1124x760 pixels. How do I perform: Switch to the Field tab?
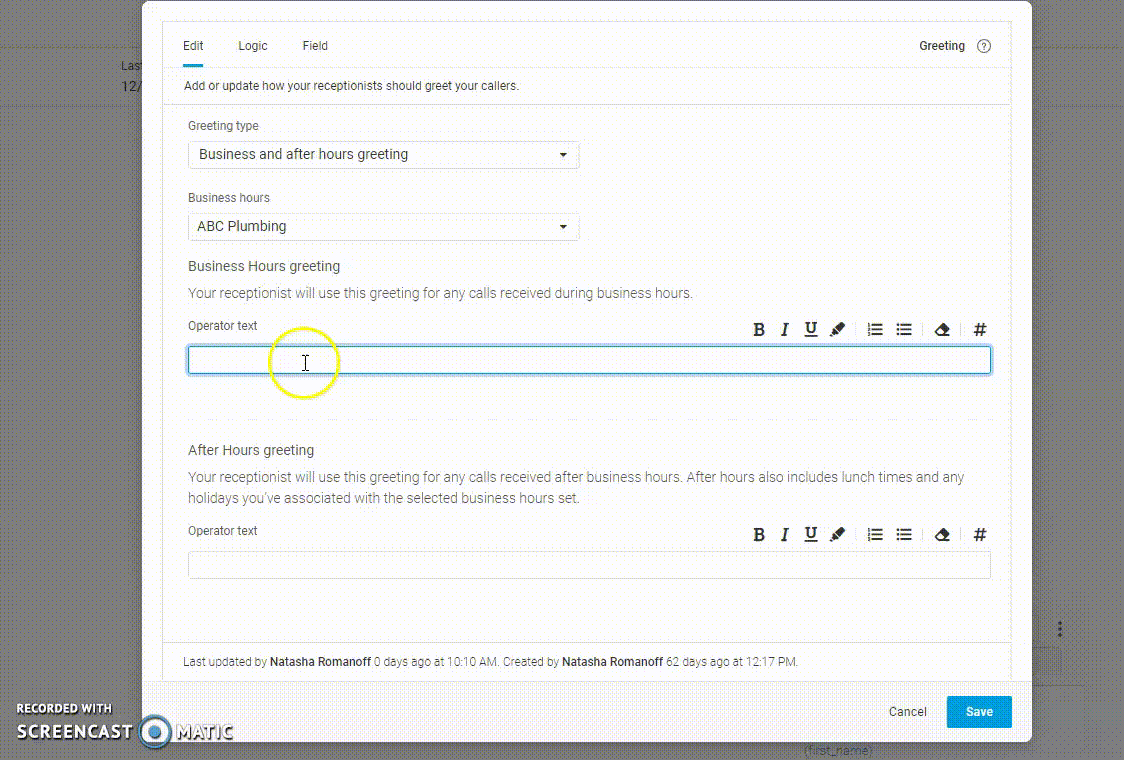[x=315, y=46]
